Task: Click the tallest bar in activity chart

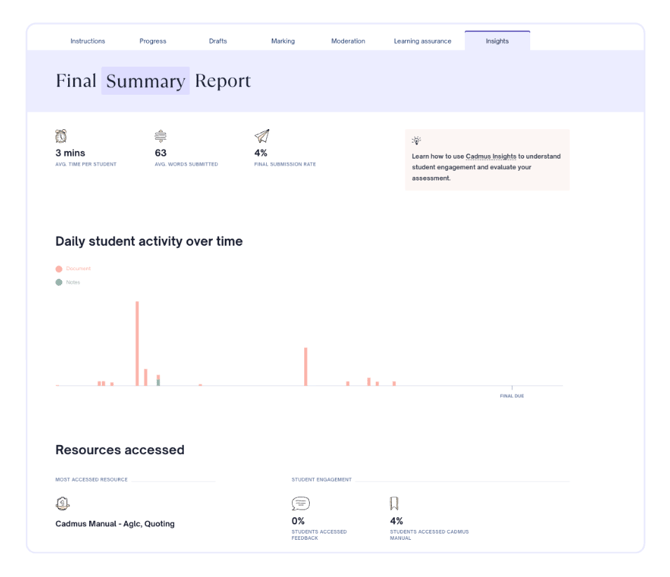Action: (x=137, y=344)
